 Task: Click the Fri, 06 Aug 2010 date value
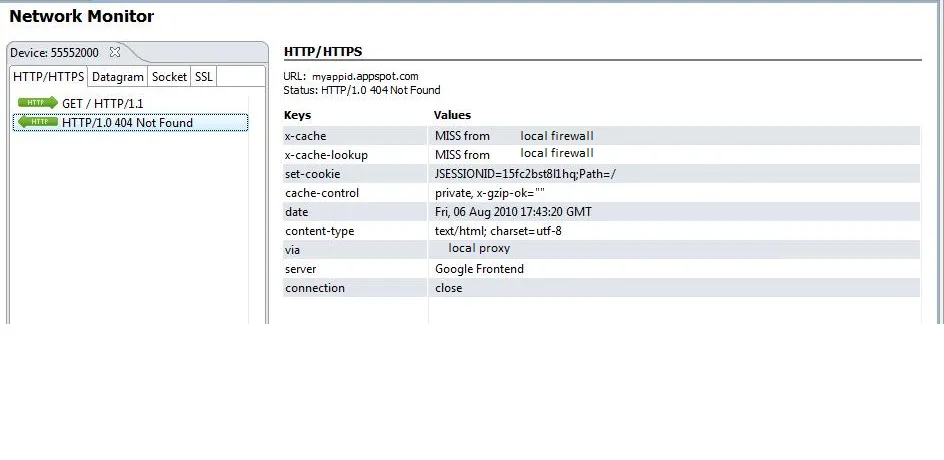coord(513,212)
